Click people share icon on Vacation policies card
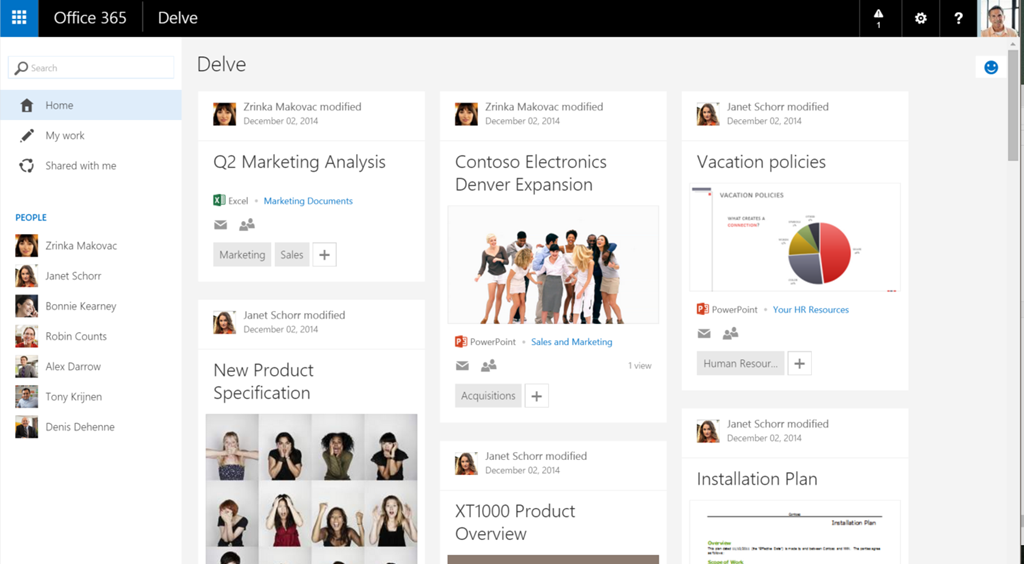The width and height of the screenshot is (1024, 564). (730, 334)
